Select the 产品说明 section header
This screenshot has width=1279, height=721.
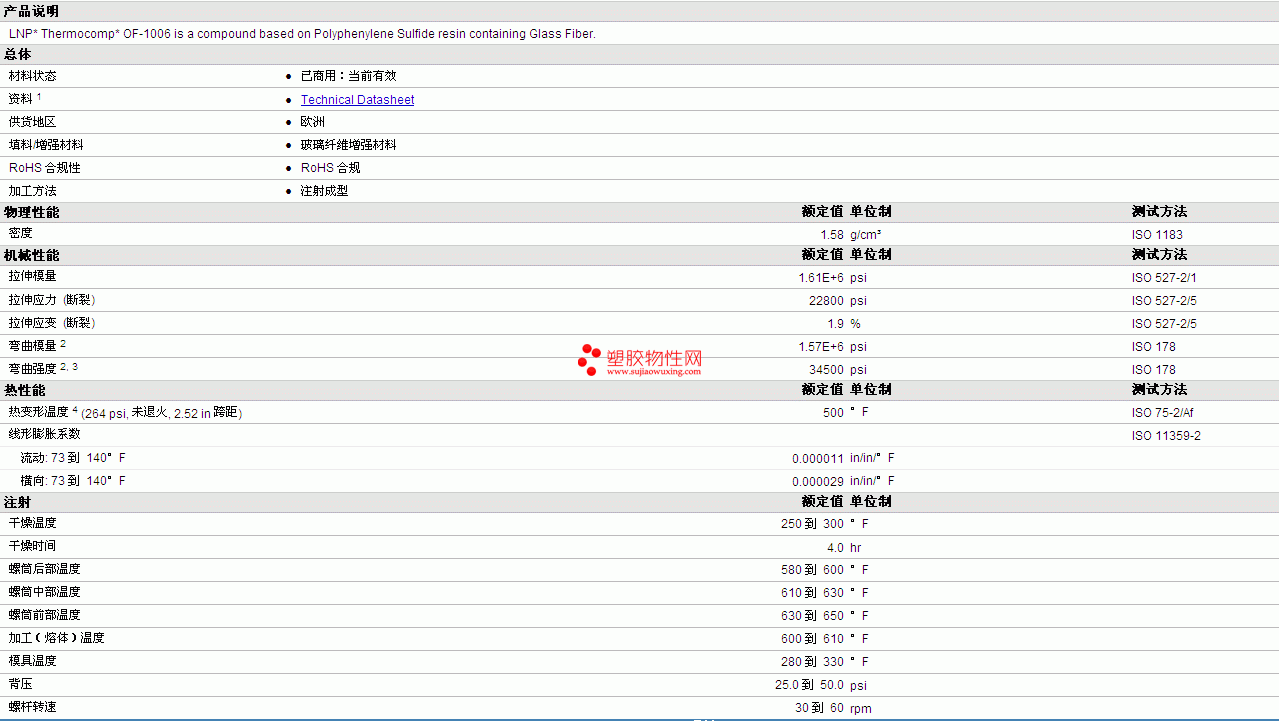coord(31,11)
